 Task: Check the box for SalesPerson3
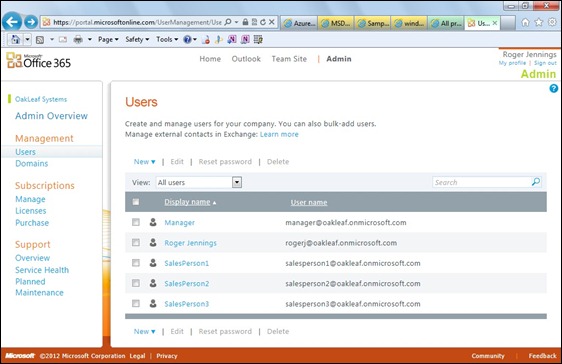136,303
